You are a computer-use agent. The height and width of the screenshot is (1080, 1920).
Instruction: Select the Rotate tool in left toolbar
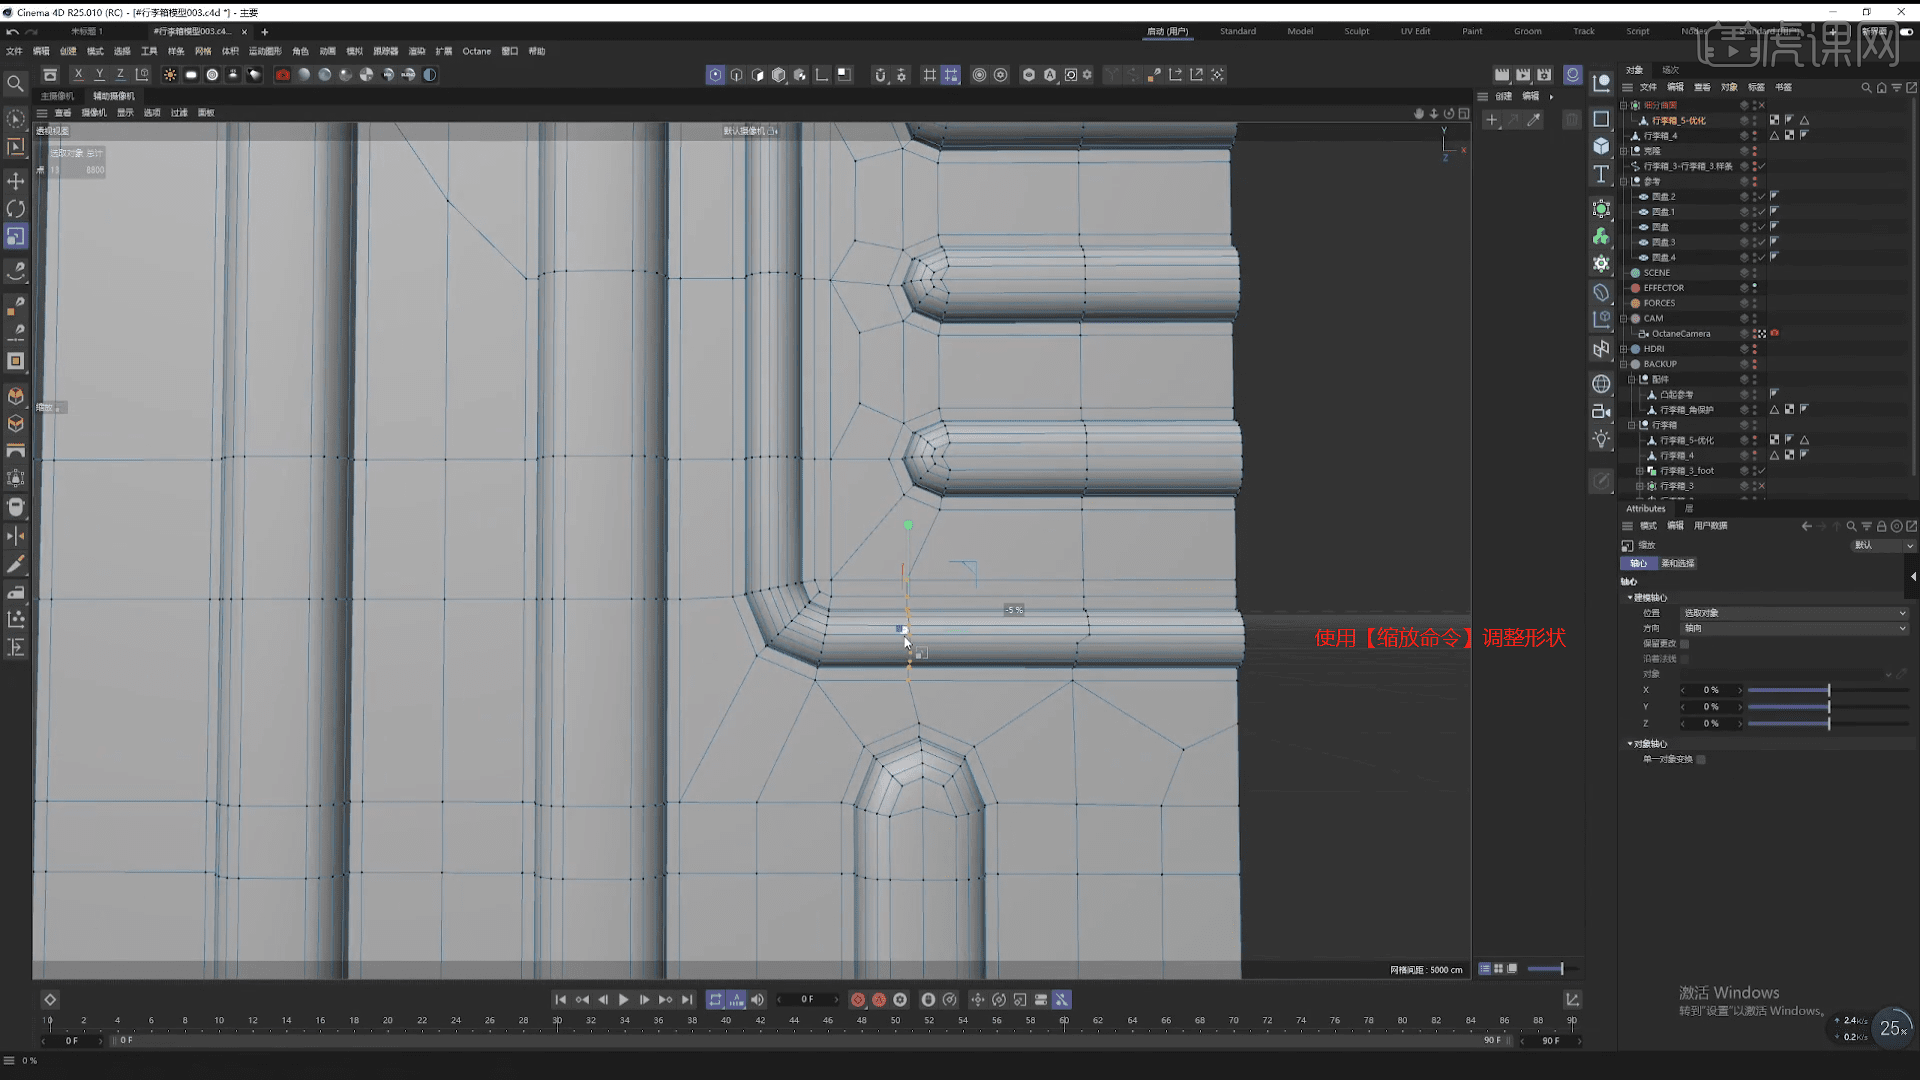pyautogui.click(x=15, y=209)
